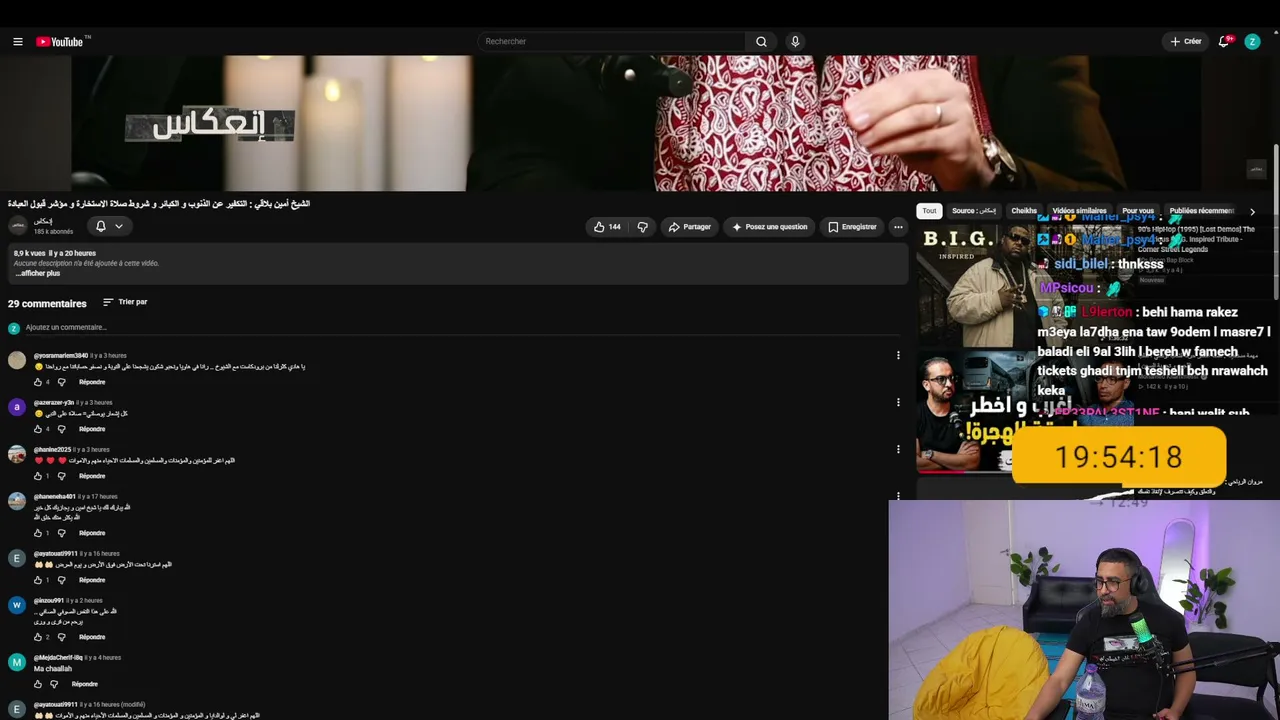The width and height of the screenshot is (1280, 720).
Task: Select the Pour vous chip
Action: 1138,211
